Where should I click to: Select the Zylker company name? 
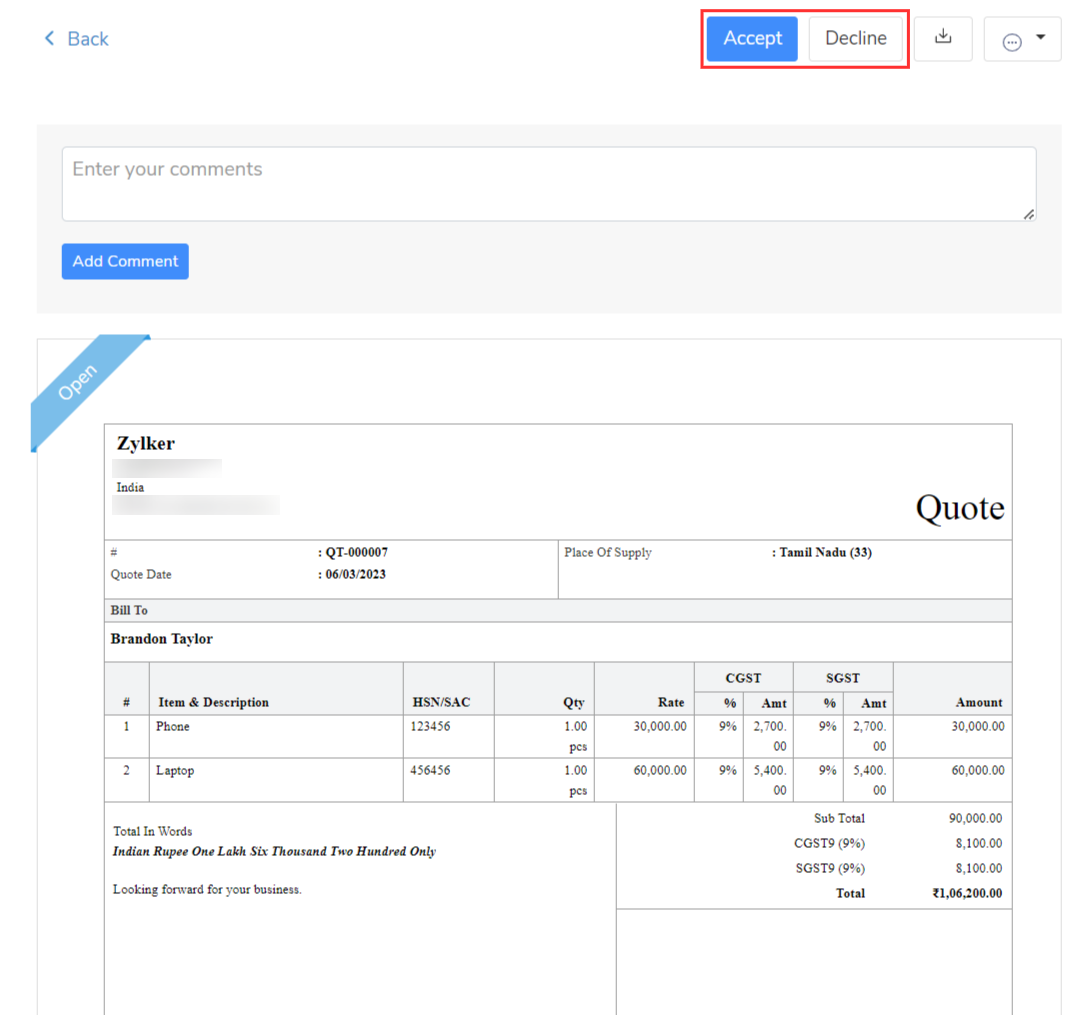(x=146, y=444)
